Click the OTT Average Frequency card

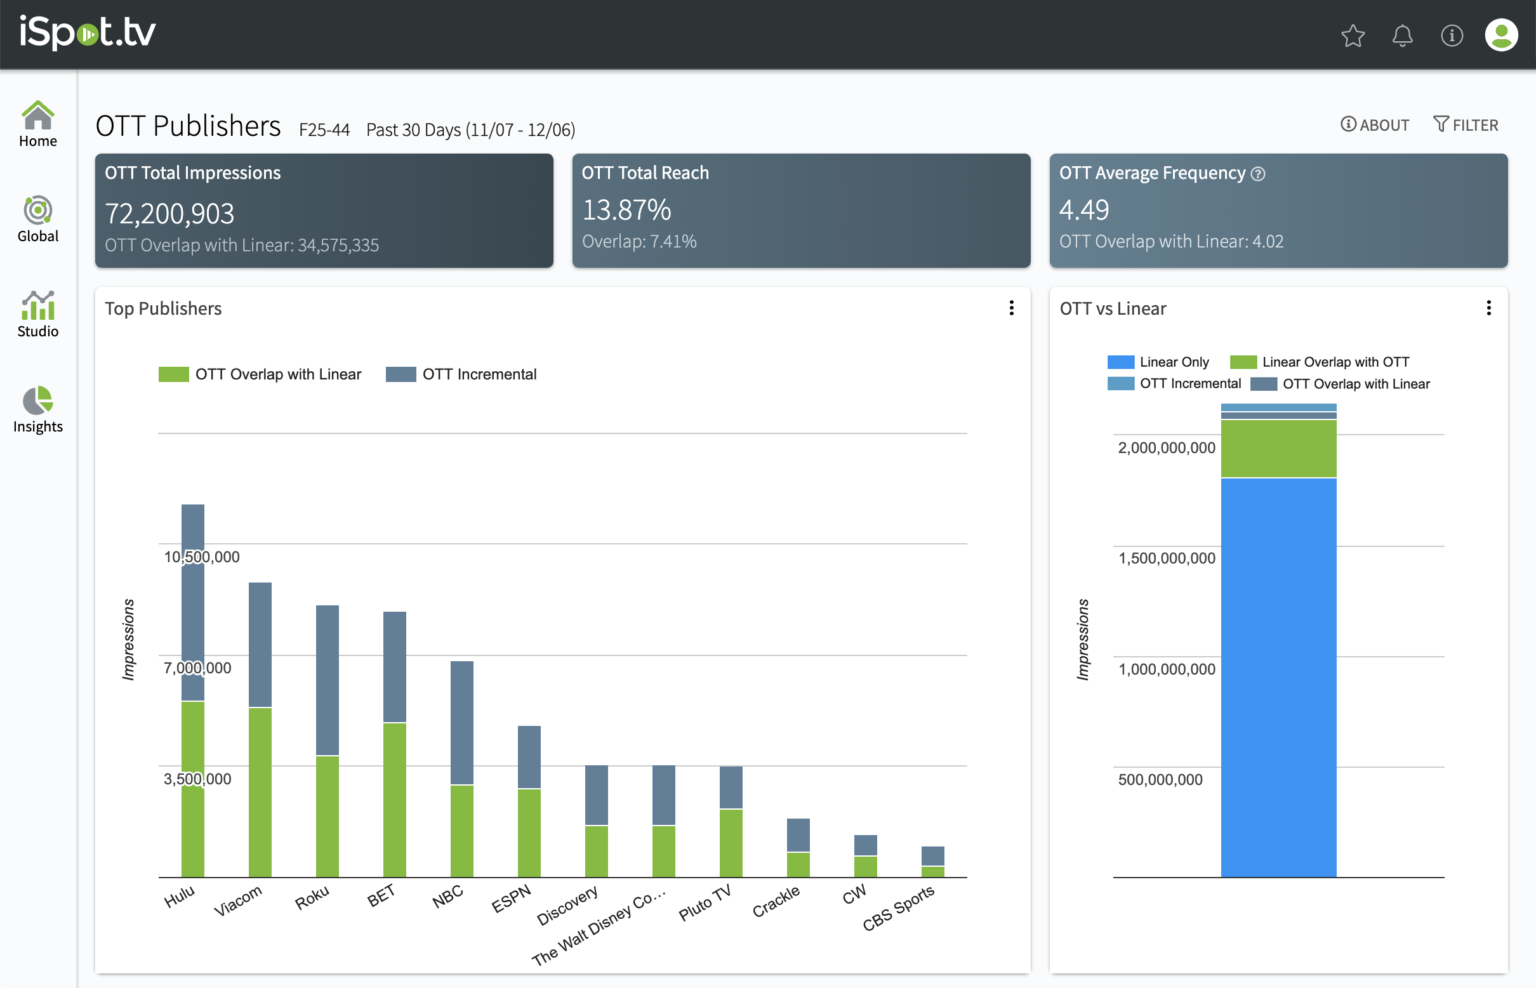1278,210
